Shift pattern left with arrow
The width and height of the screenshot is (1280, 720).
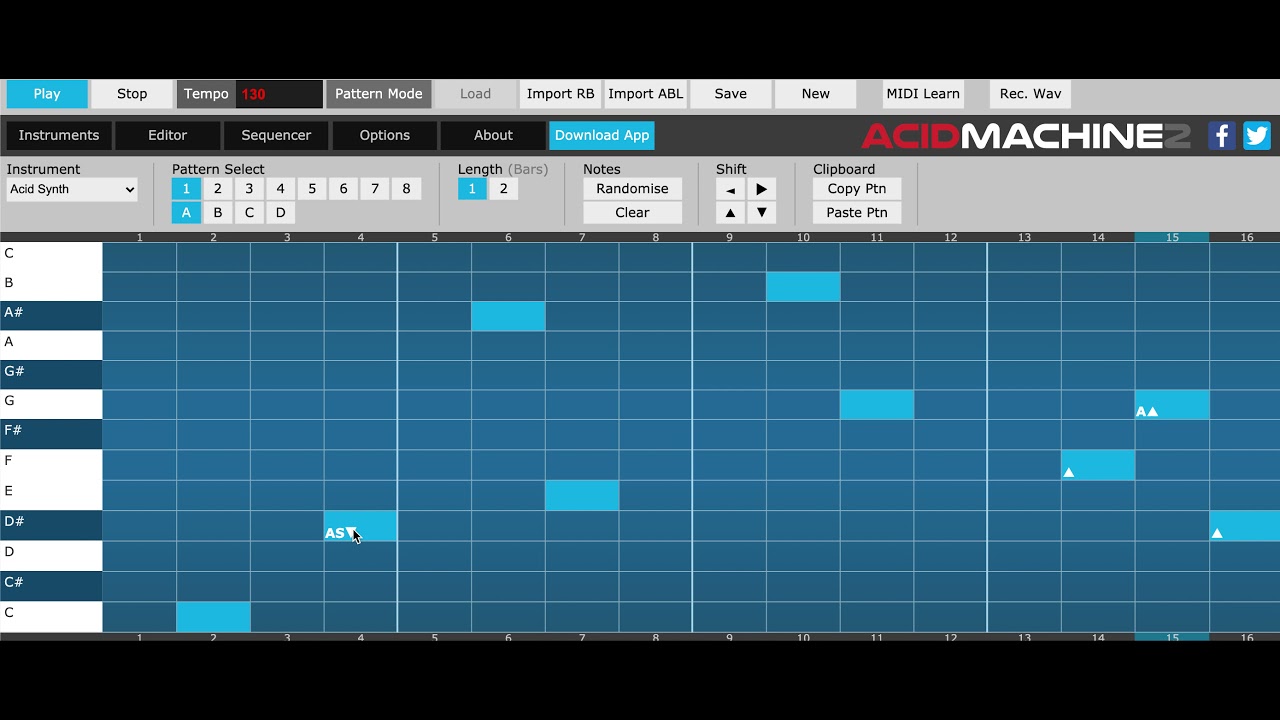[730, 189]
